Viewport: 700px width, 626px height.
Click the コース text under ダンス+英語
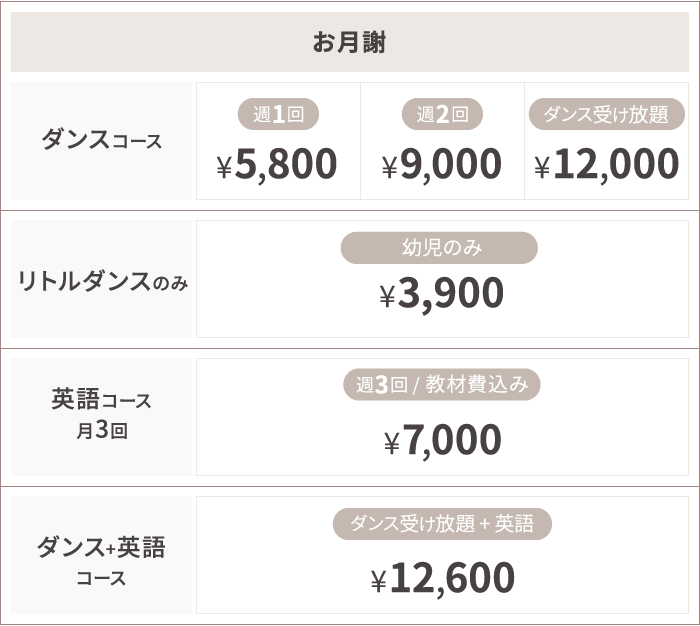[x=101, y=578]
